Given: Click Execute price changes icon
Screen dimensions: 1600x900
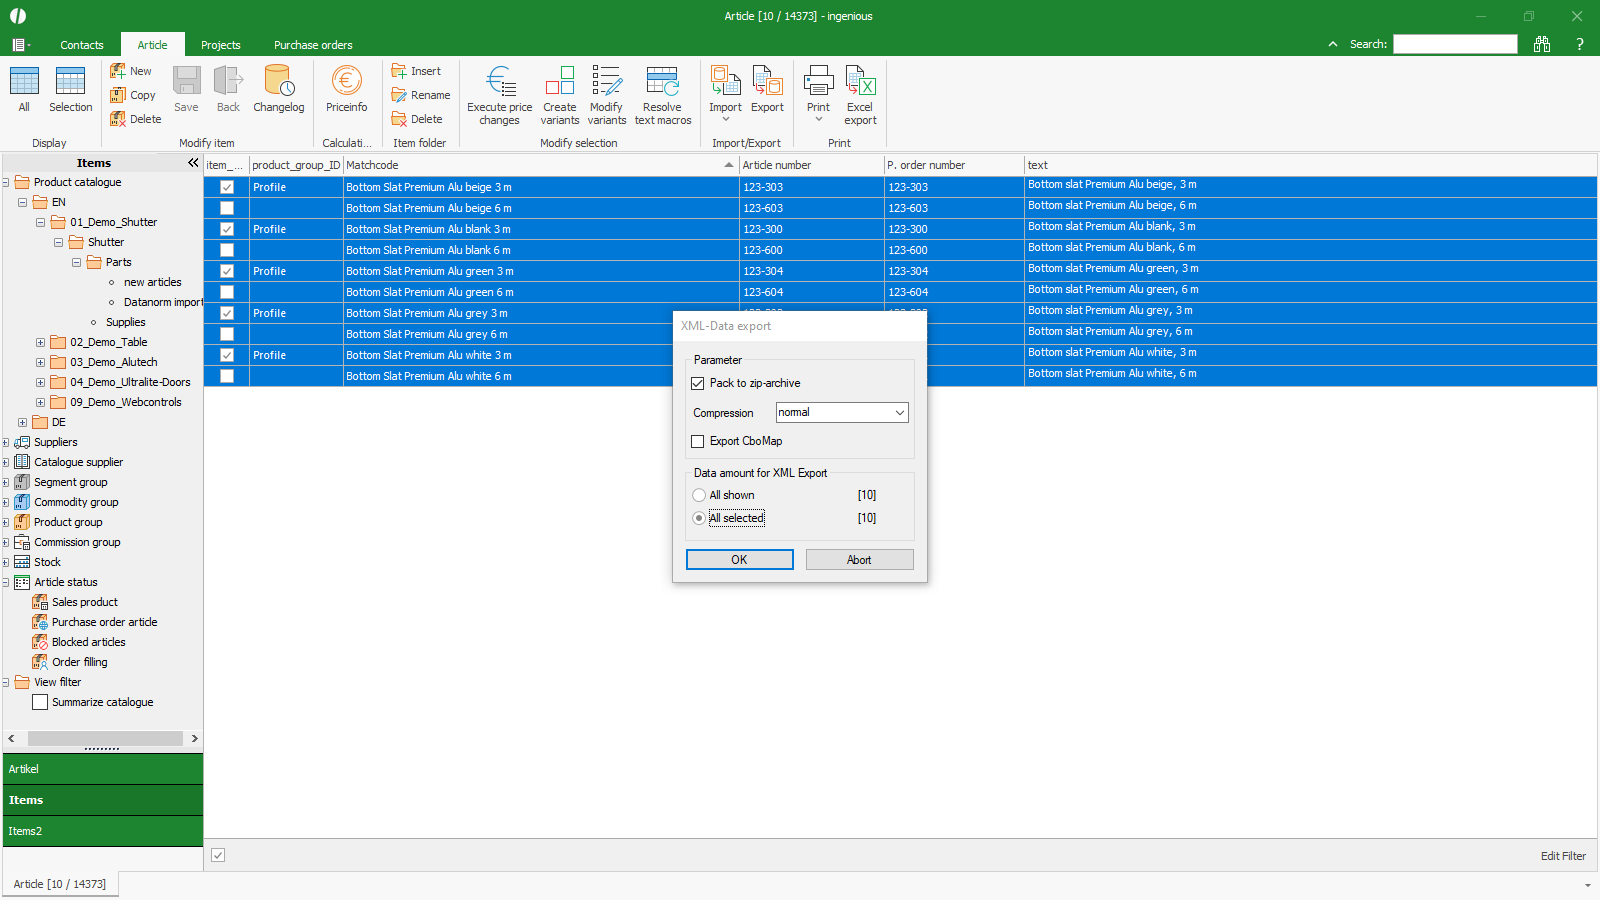Looking at the screenshot, I should click(499, 82).
